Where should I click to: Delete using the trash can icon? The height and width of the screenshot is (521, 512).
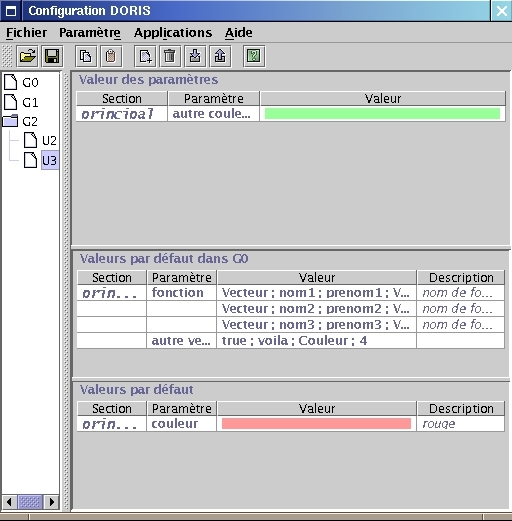pos(170,56)
